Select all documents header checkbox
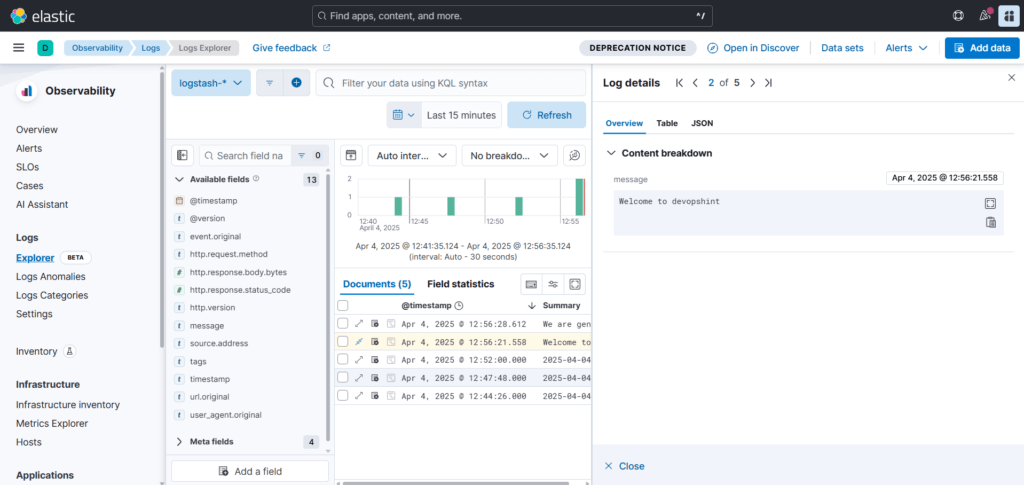1024x485 pixels. coord(343,305)
